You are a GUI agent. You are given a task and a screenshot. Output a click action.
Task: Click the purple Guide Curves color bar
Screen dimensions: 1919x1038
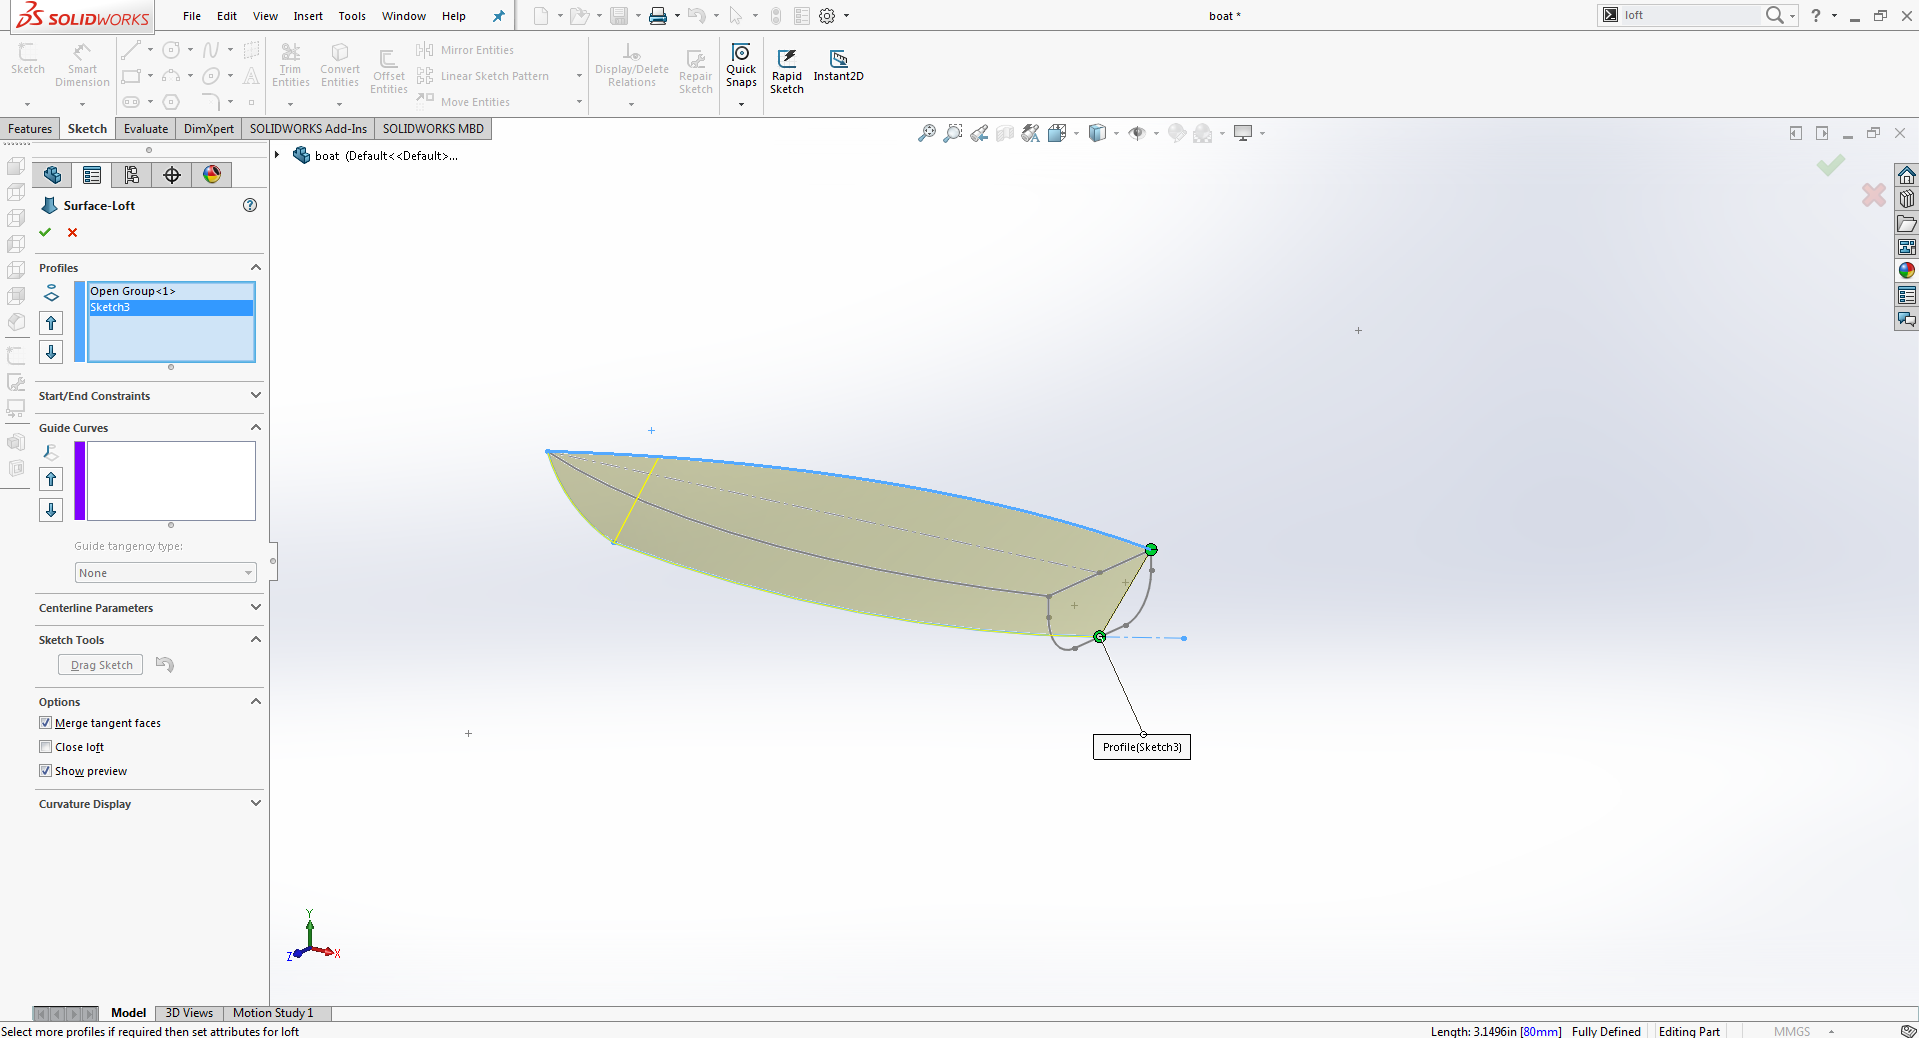pos(80,481)
